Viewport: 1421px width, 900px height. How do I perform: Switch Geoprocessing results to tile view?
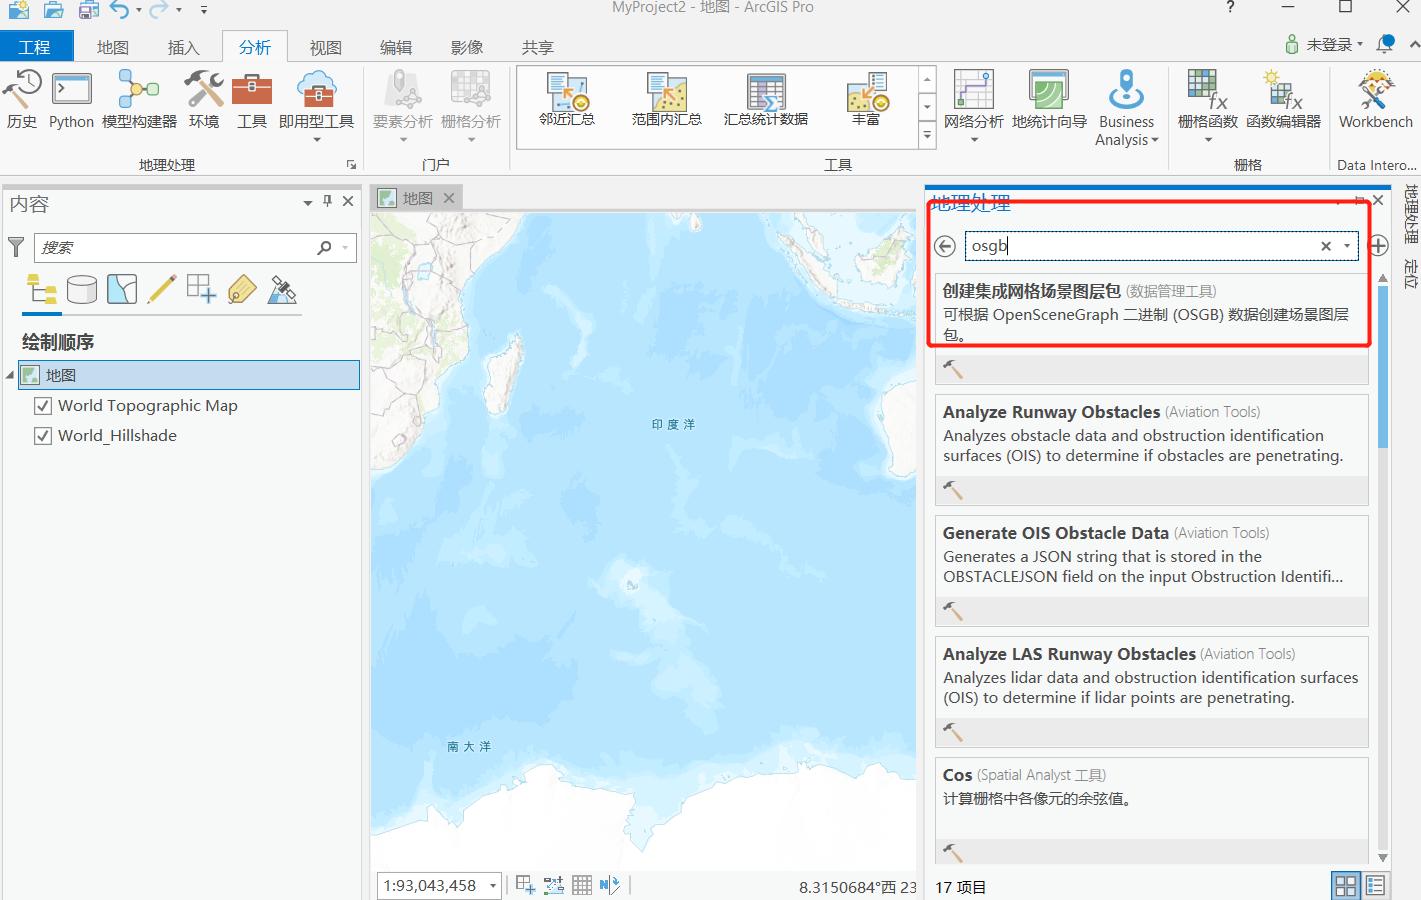pos(1346,886)
